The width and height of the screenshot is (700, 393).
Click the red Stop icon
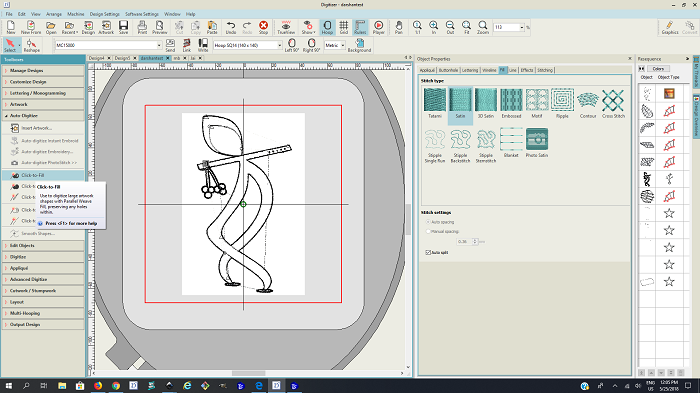pyautogui.click(x=263, y=27)
